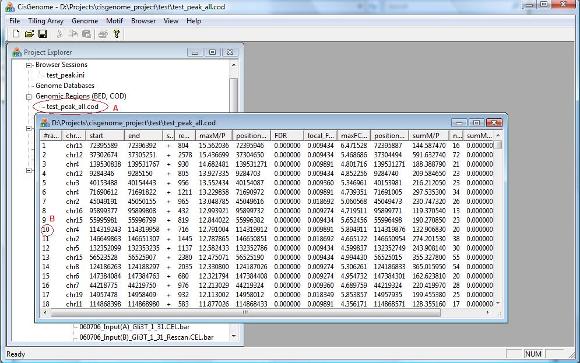
Task: Click sumM/P value 991.632740 in row 2
Action: point(428,155)
